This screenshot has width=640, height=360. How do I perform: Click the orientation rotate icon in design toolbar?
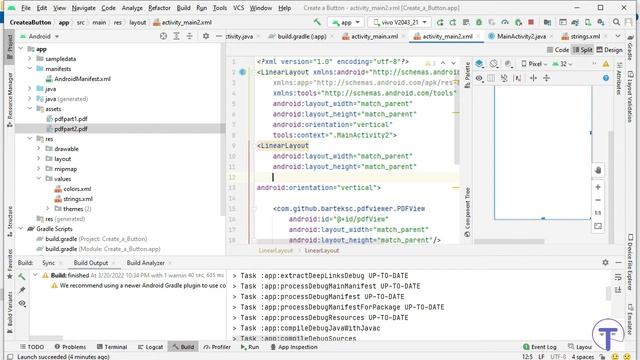coord(494,64)
